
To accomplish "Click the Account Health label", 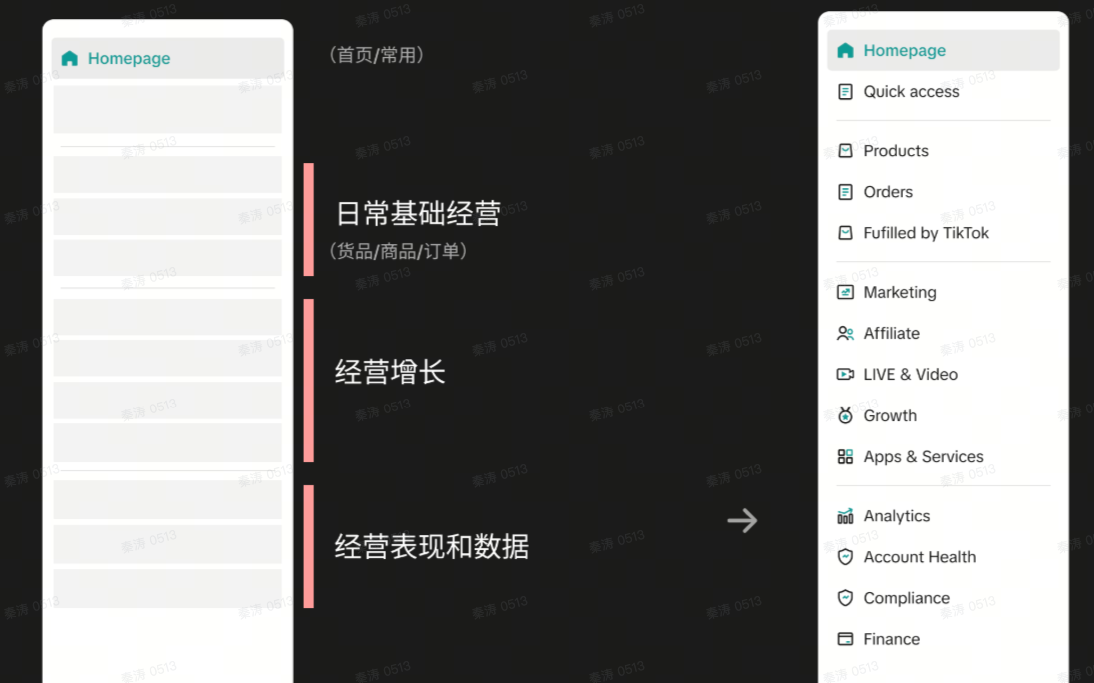I will click(919, 557).
